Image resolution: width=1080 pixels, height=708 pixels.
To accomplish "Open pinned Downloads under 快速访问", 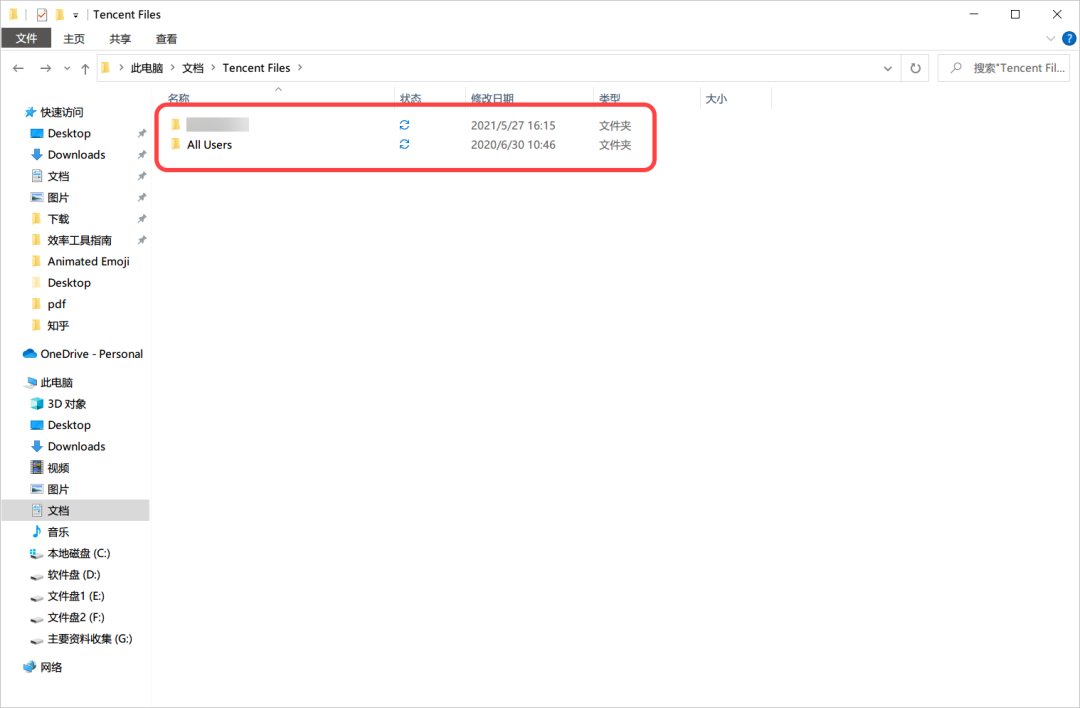I will (76, 155).
